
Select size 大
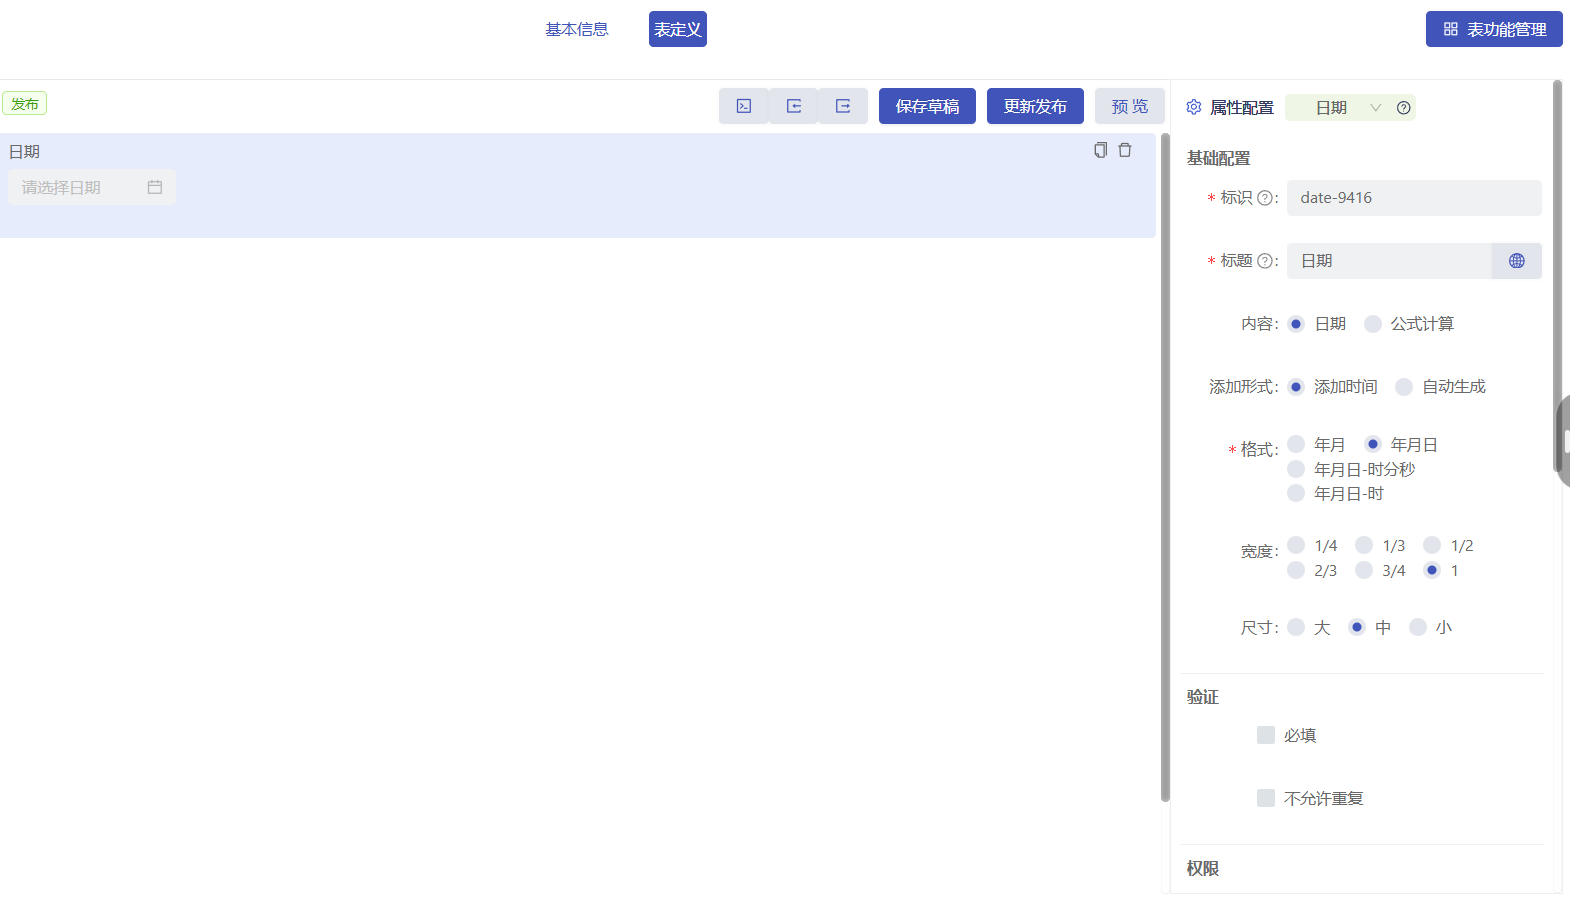[1296, 627]
